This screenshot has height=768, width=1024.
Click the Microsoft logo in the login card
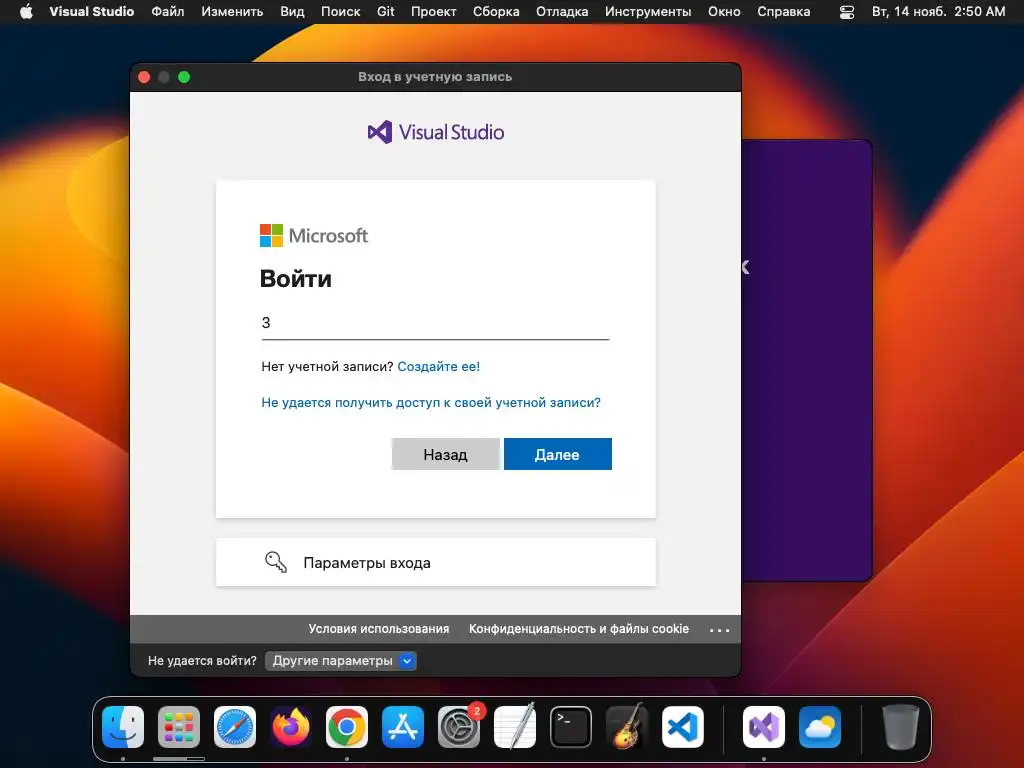314,236
